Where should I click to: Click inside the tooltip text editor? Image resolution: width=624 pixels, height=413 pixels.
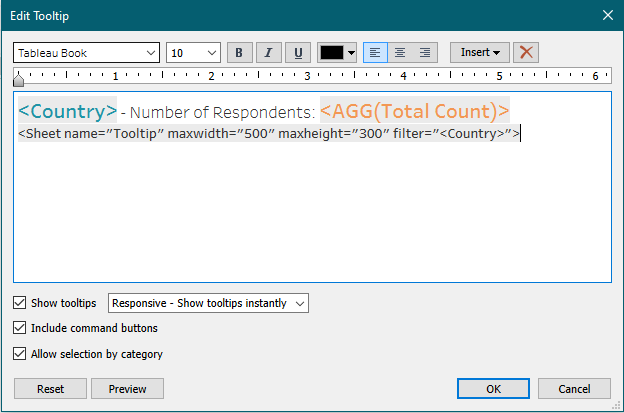click(x=312, y=210)
